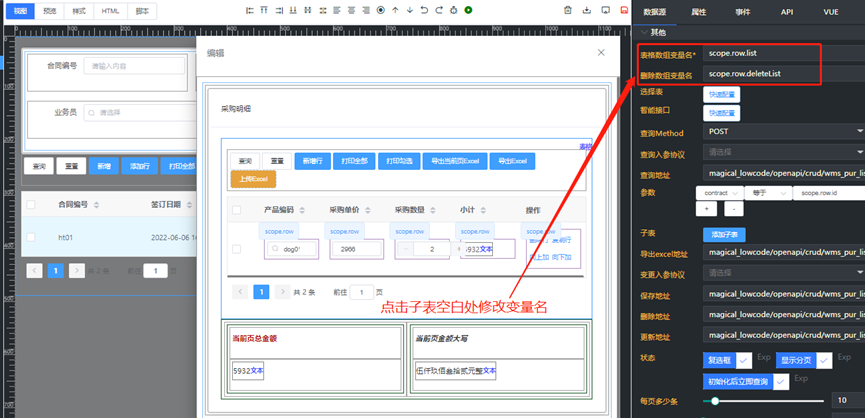Screen dimensions: 865x418
Task: Click the 删除数组变量名 input field
Action: (784, 74)
